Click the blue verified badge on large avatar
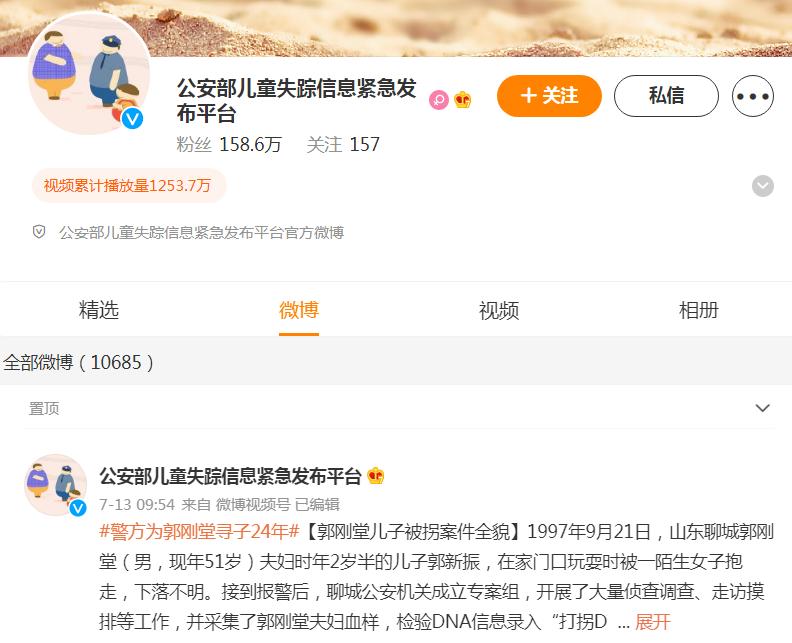This screenshot has width=792, height=643. click(x=132, y=118)
